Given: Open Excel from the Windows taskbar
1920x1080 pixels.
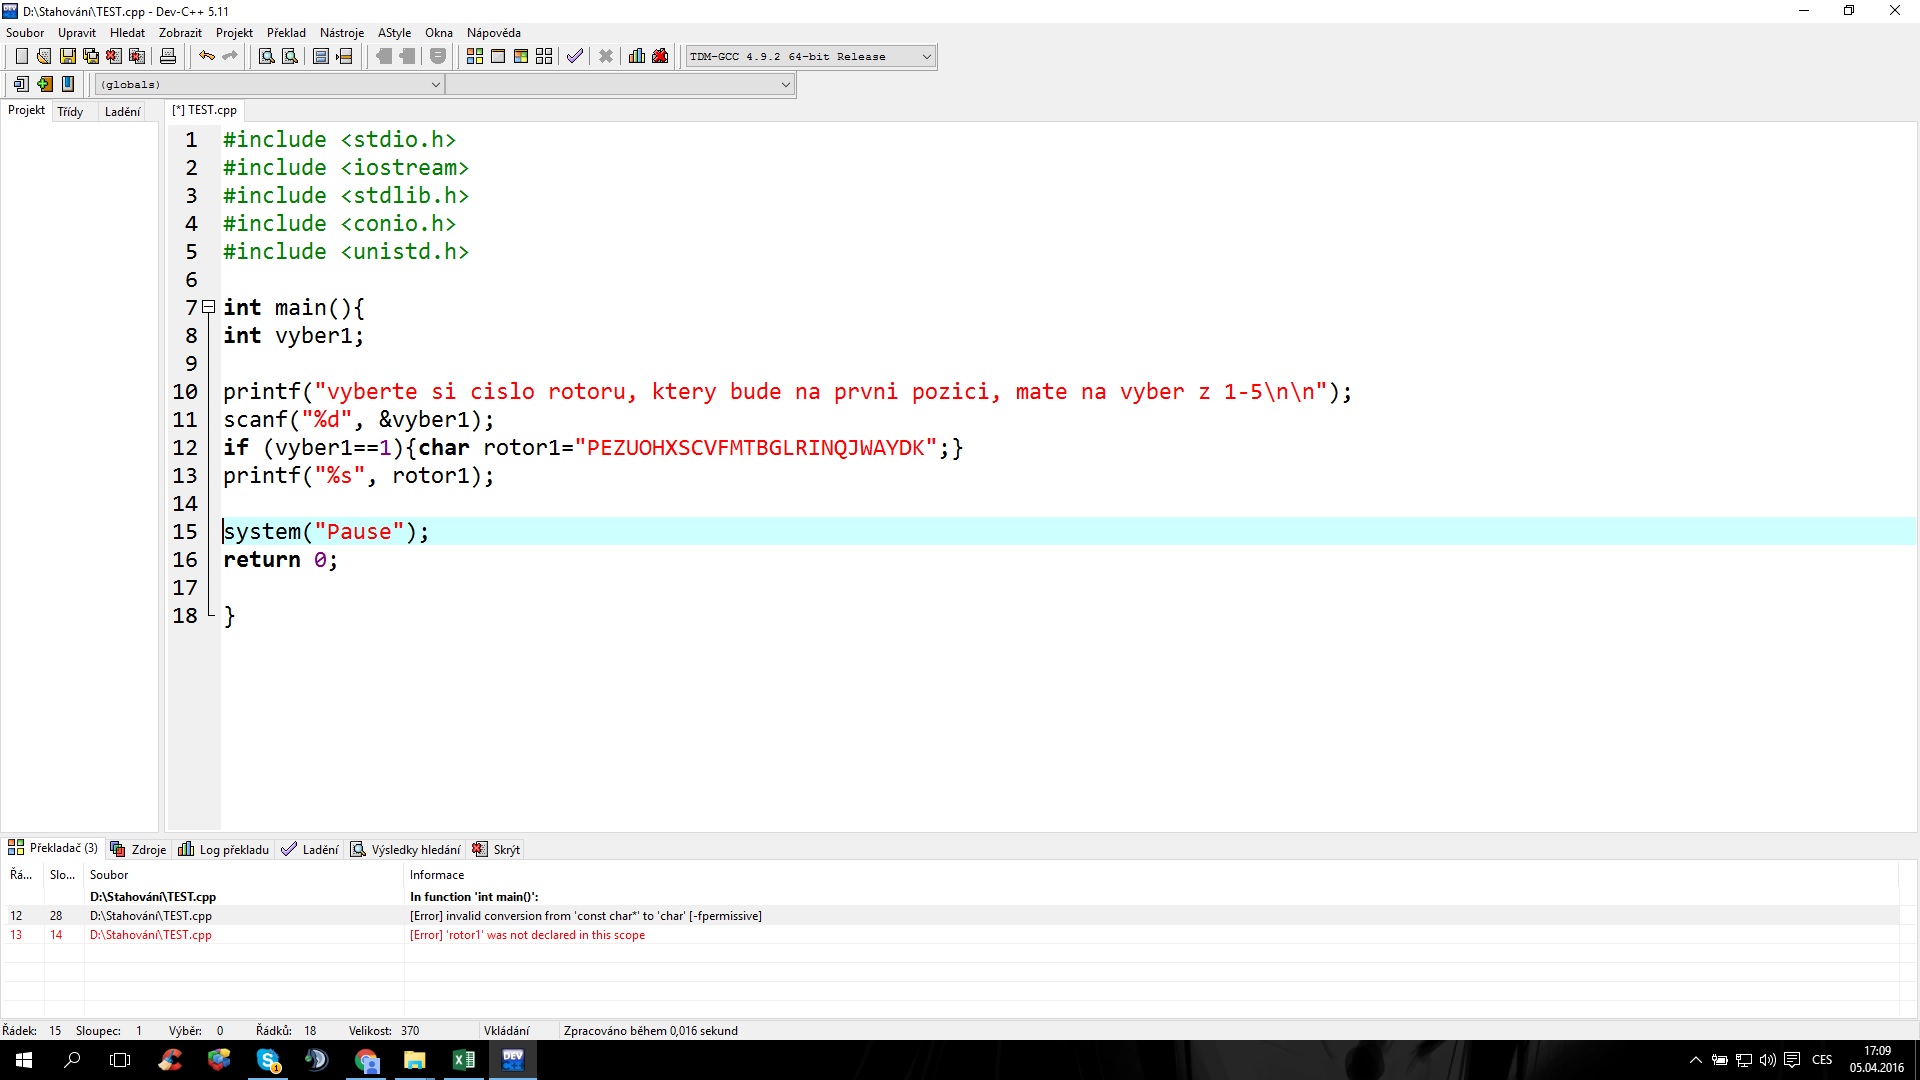Looking at the screenshot, I should tap(463, 1060).
